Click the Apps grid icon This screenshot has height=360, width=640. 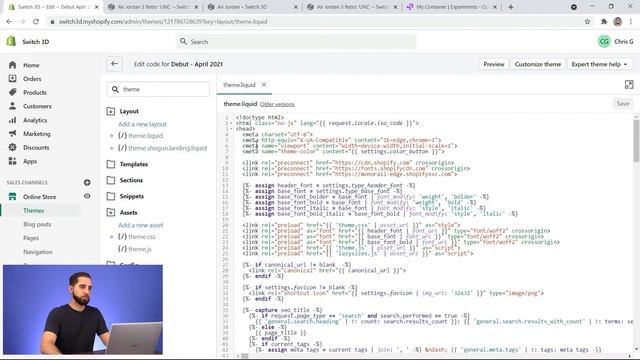pyautogui.click(x=12, y=161)
